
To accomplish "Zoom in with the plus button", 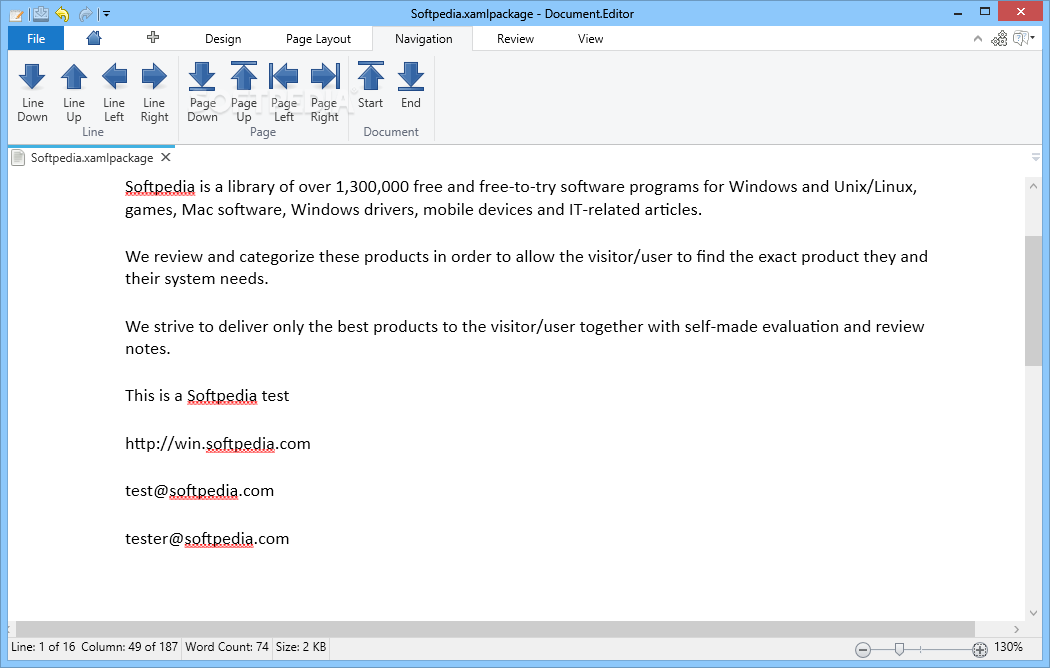I will click(980, 649).
